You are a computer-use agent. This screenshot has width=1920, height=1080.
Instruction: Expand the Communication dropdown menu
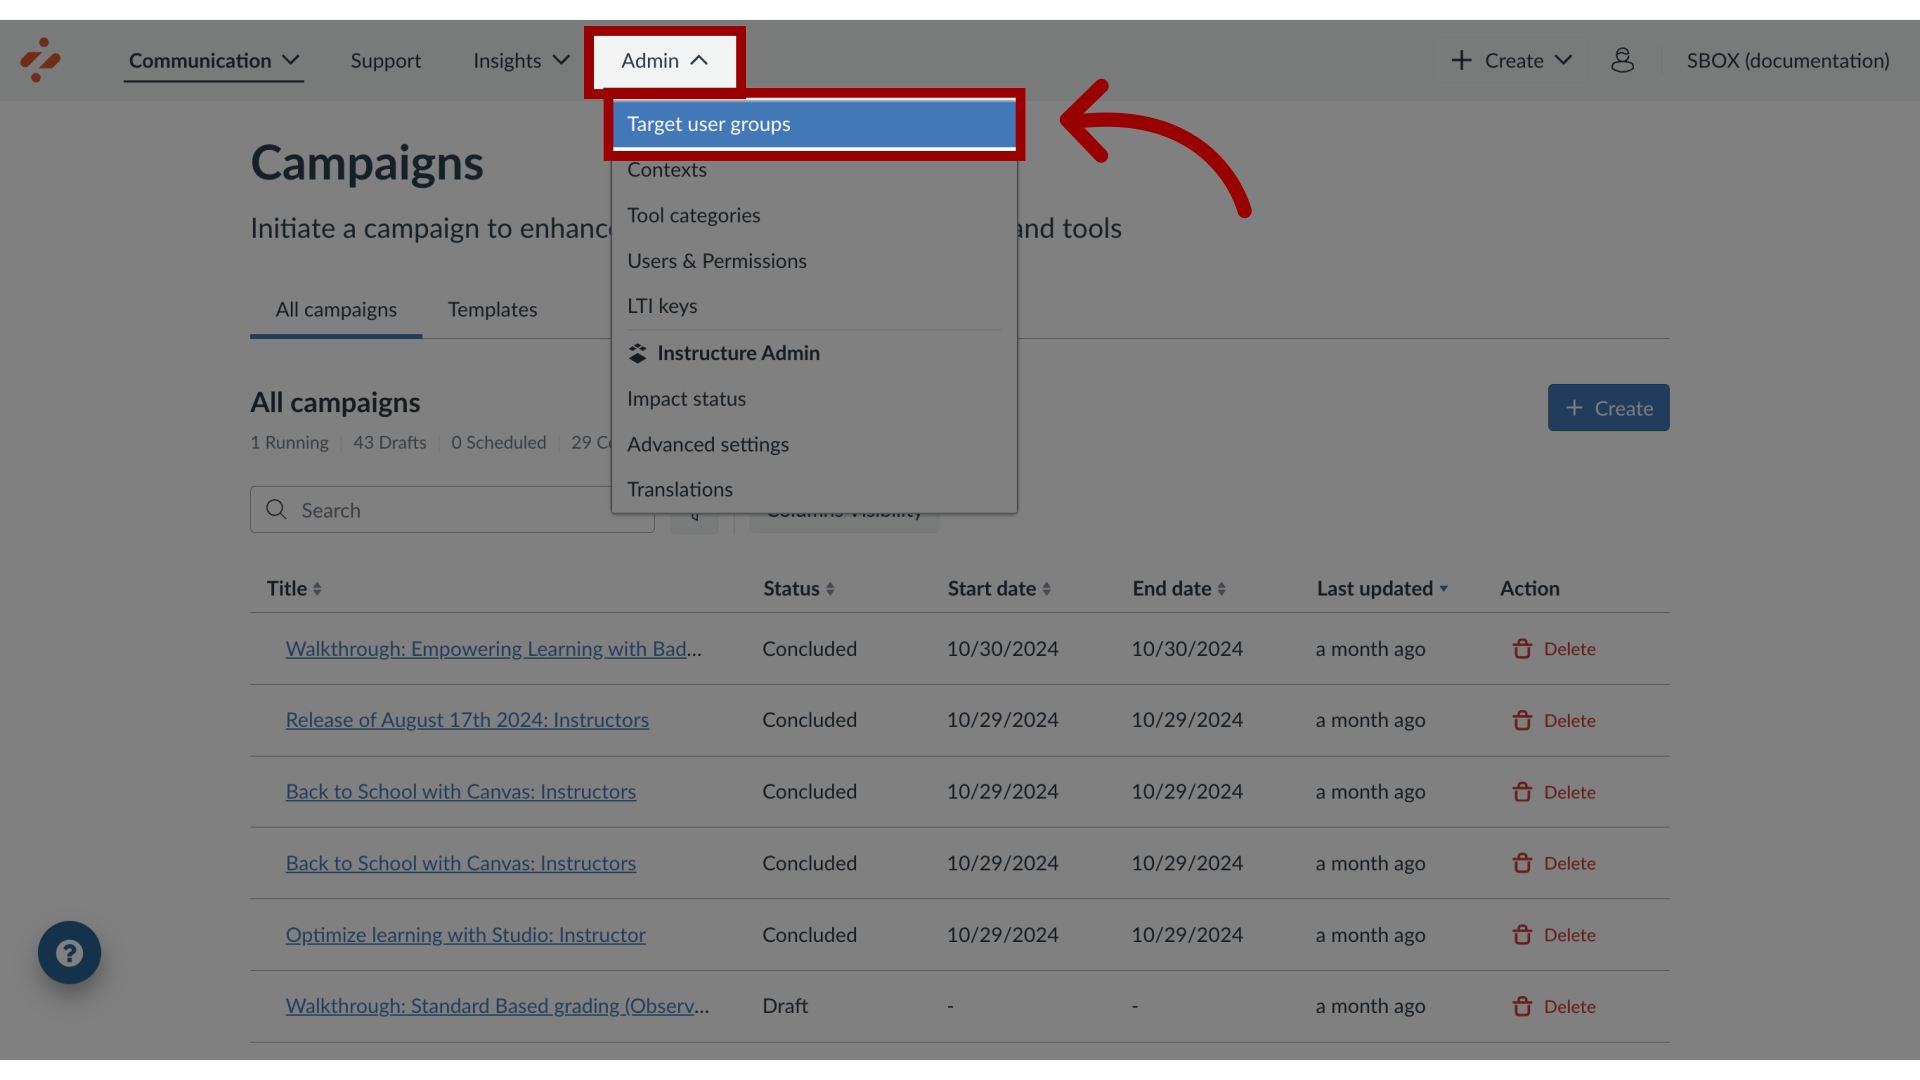point(214,59)
